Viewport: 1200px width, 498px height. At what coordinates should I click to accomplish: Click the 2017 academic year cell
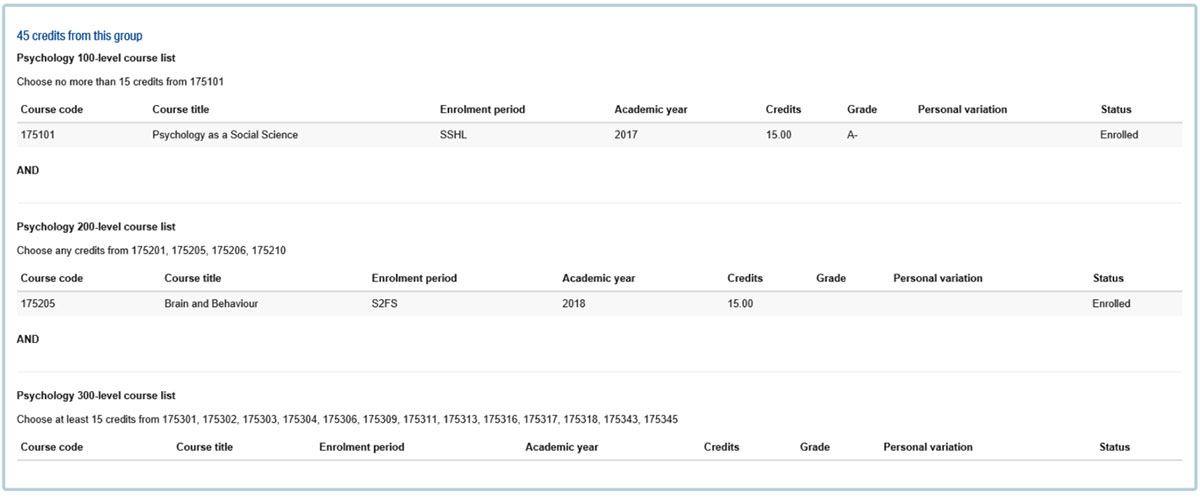pos(626,134)
